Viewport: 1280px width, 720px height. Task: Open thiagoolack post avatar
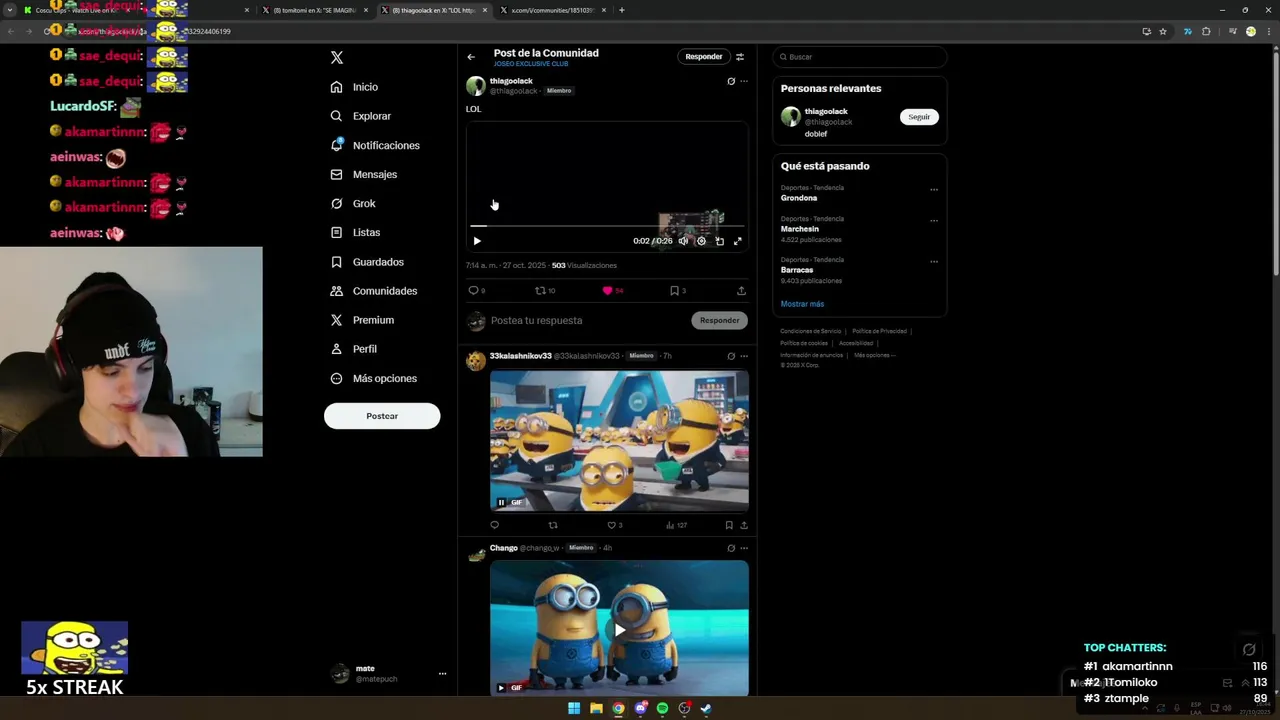point(476,86)
